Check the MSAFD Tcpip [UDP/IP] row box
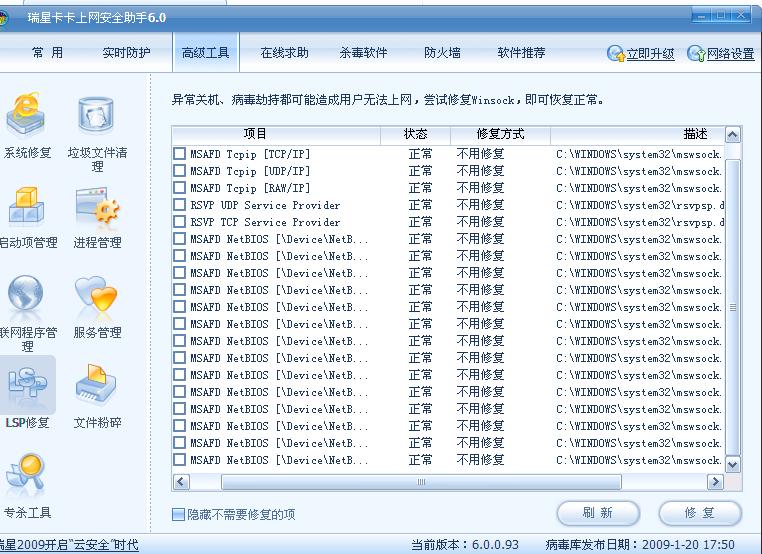Image resolution: width=762 pixels, height=554 pixels. 179,171
